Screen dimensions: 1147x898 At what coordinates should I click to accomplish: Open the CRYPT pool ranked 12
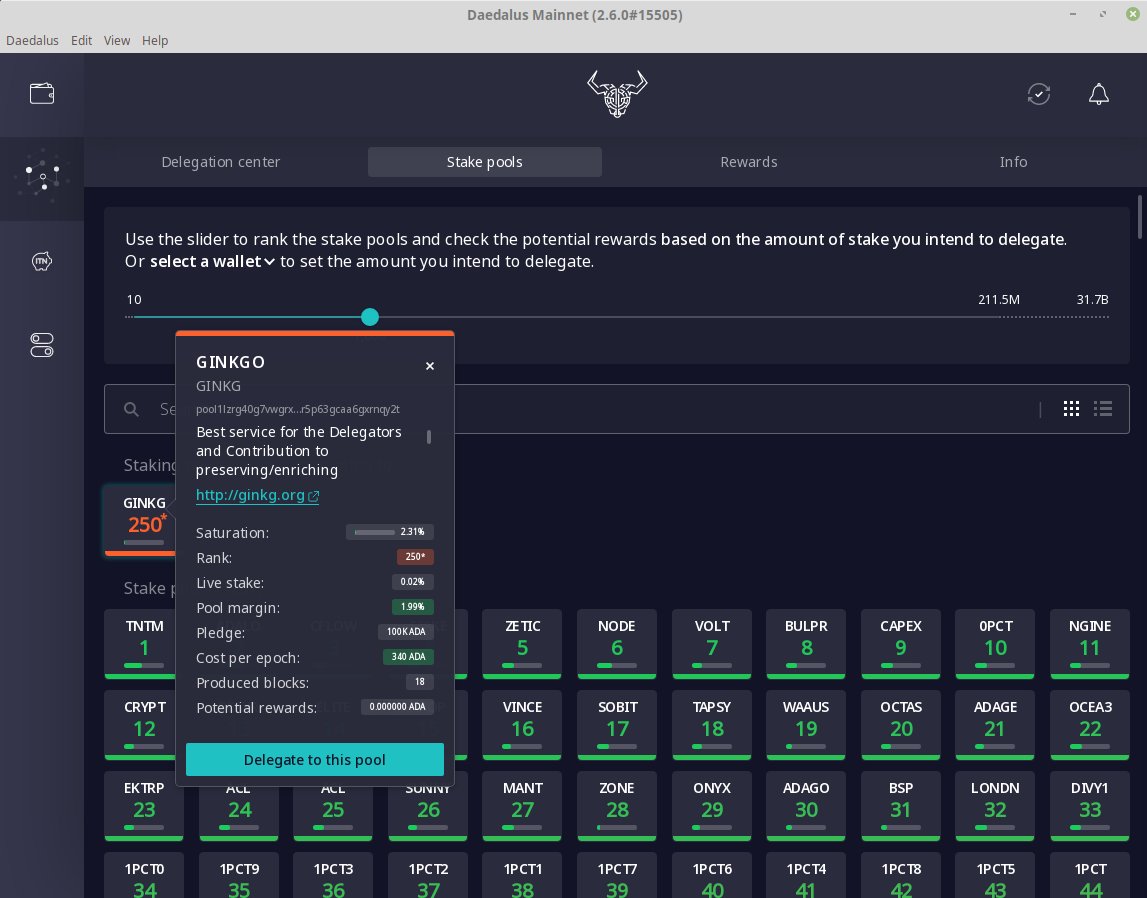pyautogui.click(x=140, y=725)
